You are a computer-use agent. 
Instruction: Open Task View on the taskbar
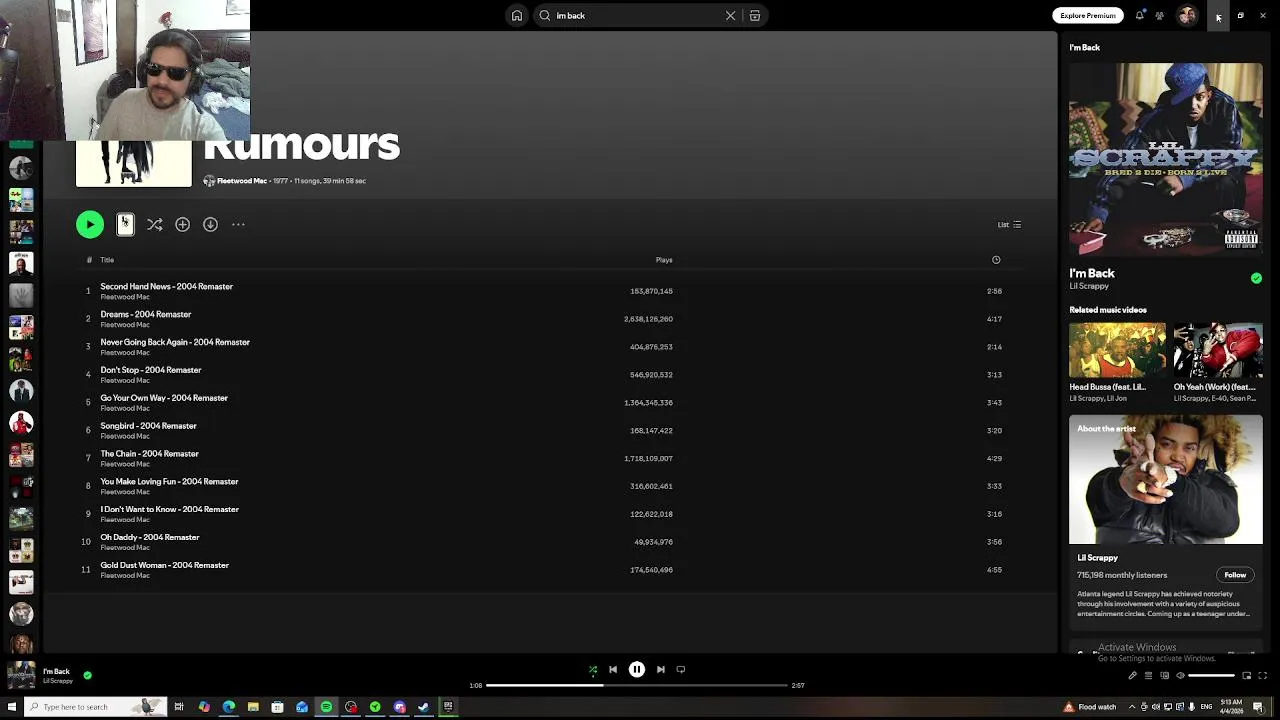click(179, 707)
